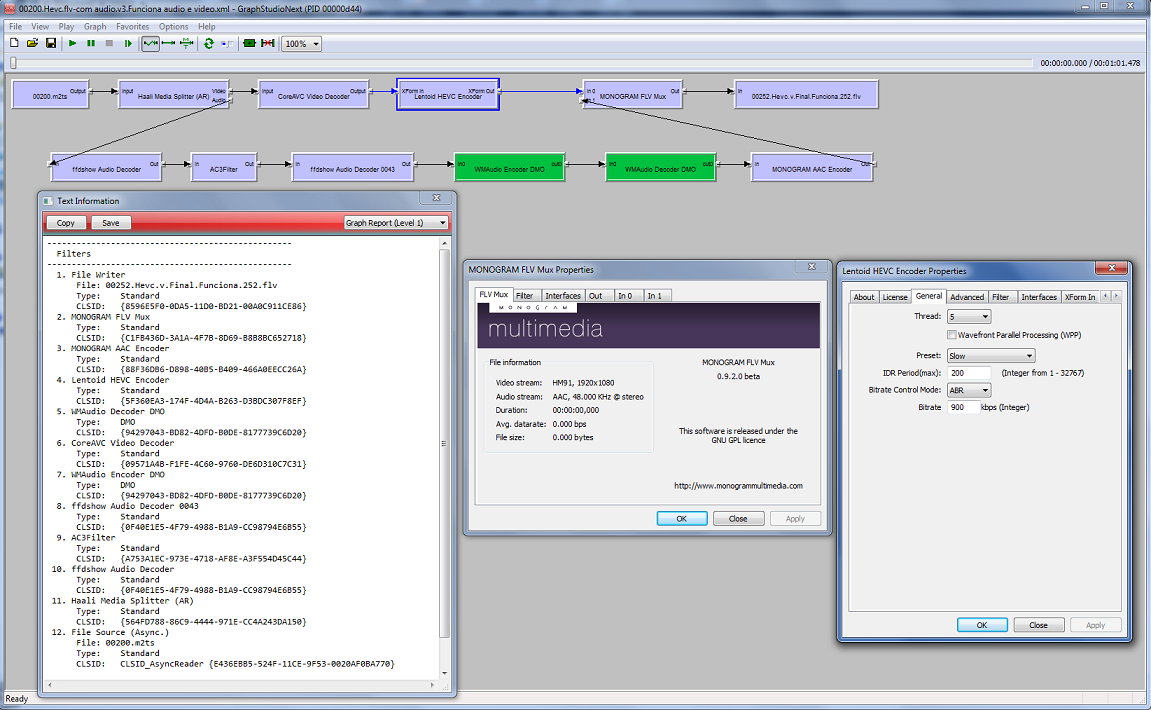Click the IDR Period(max) input field
The image size is (1151, 710).
pos(969,373)
